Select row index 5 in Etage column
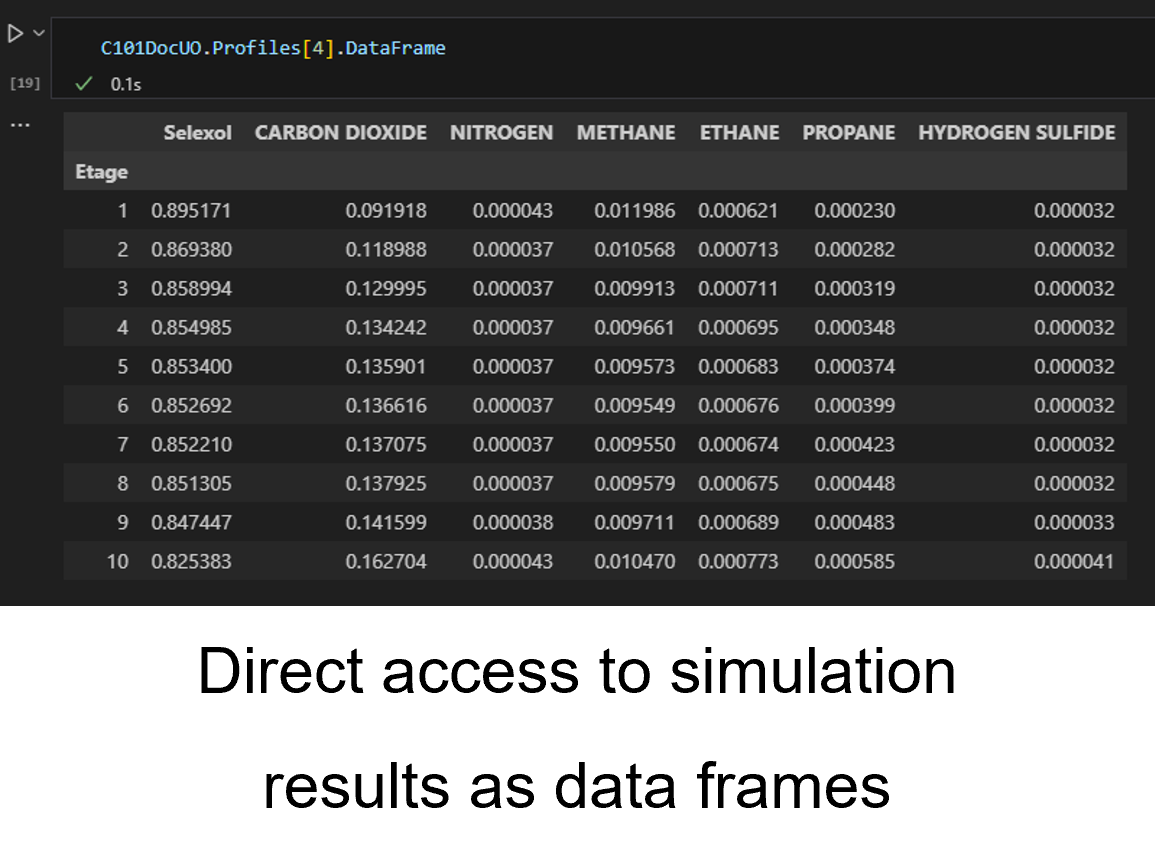The width and height of the screenshot is (1155, 862). (x=122, y=367)
